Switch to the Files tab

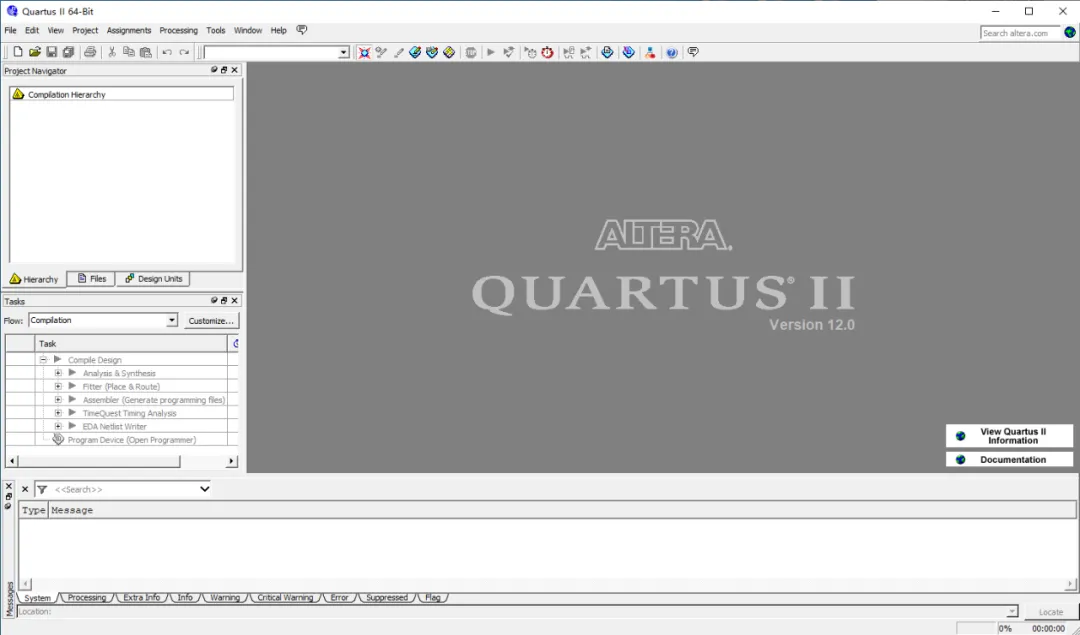click(92, 279)
